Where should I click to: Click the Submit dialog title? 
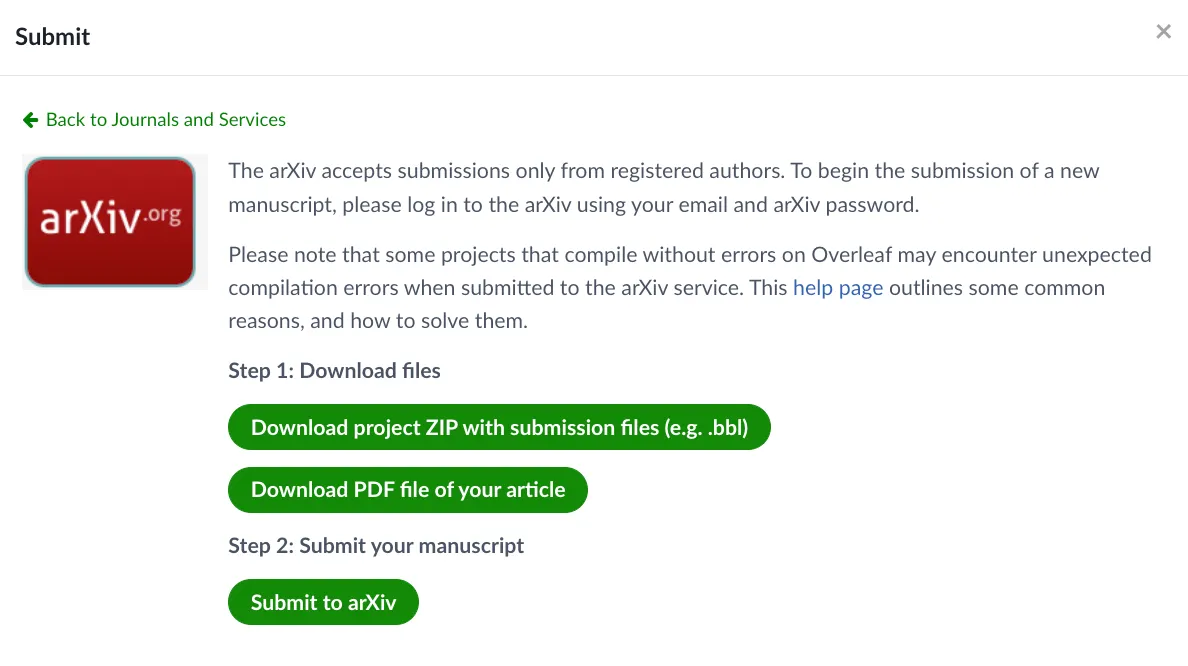pyautogui.click(x=53, y=37)
